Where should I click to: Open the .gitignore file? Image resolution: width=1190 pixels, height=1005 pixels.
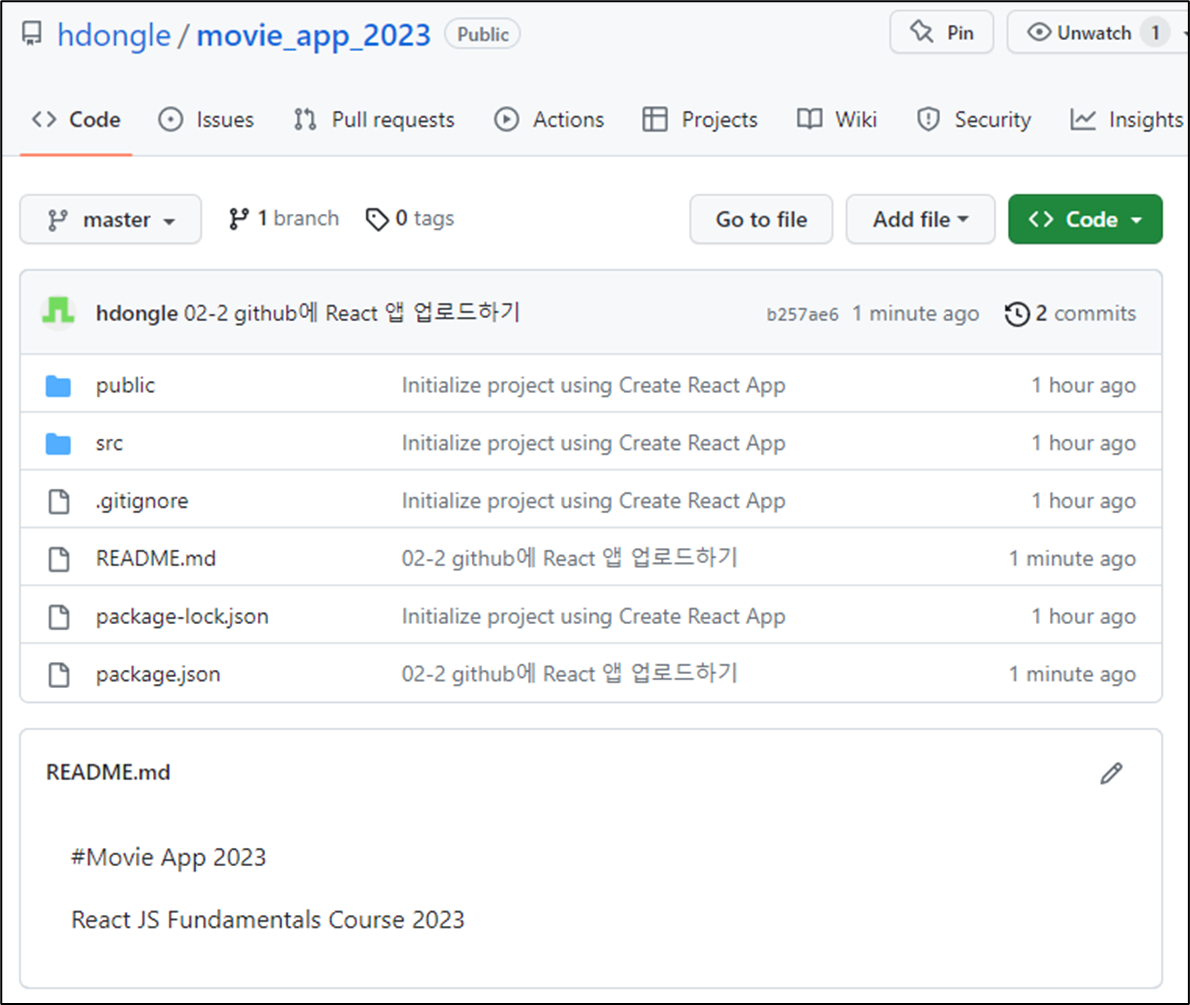(142, 501)
